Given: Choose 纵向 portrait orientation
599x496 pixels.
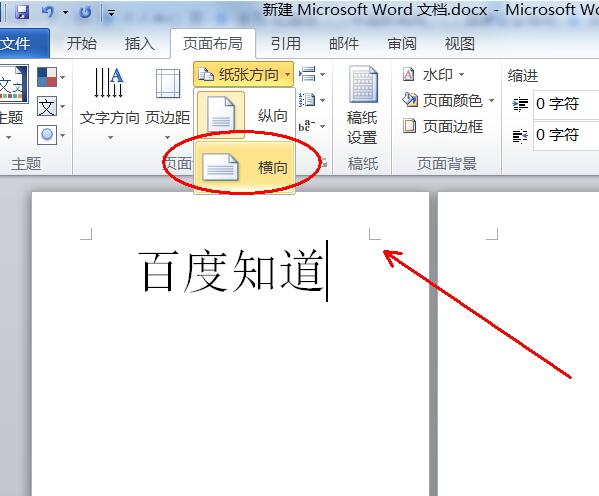Looking at the screenshot, I should click(x=244, y=115).
